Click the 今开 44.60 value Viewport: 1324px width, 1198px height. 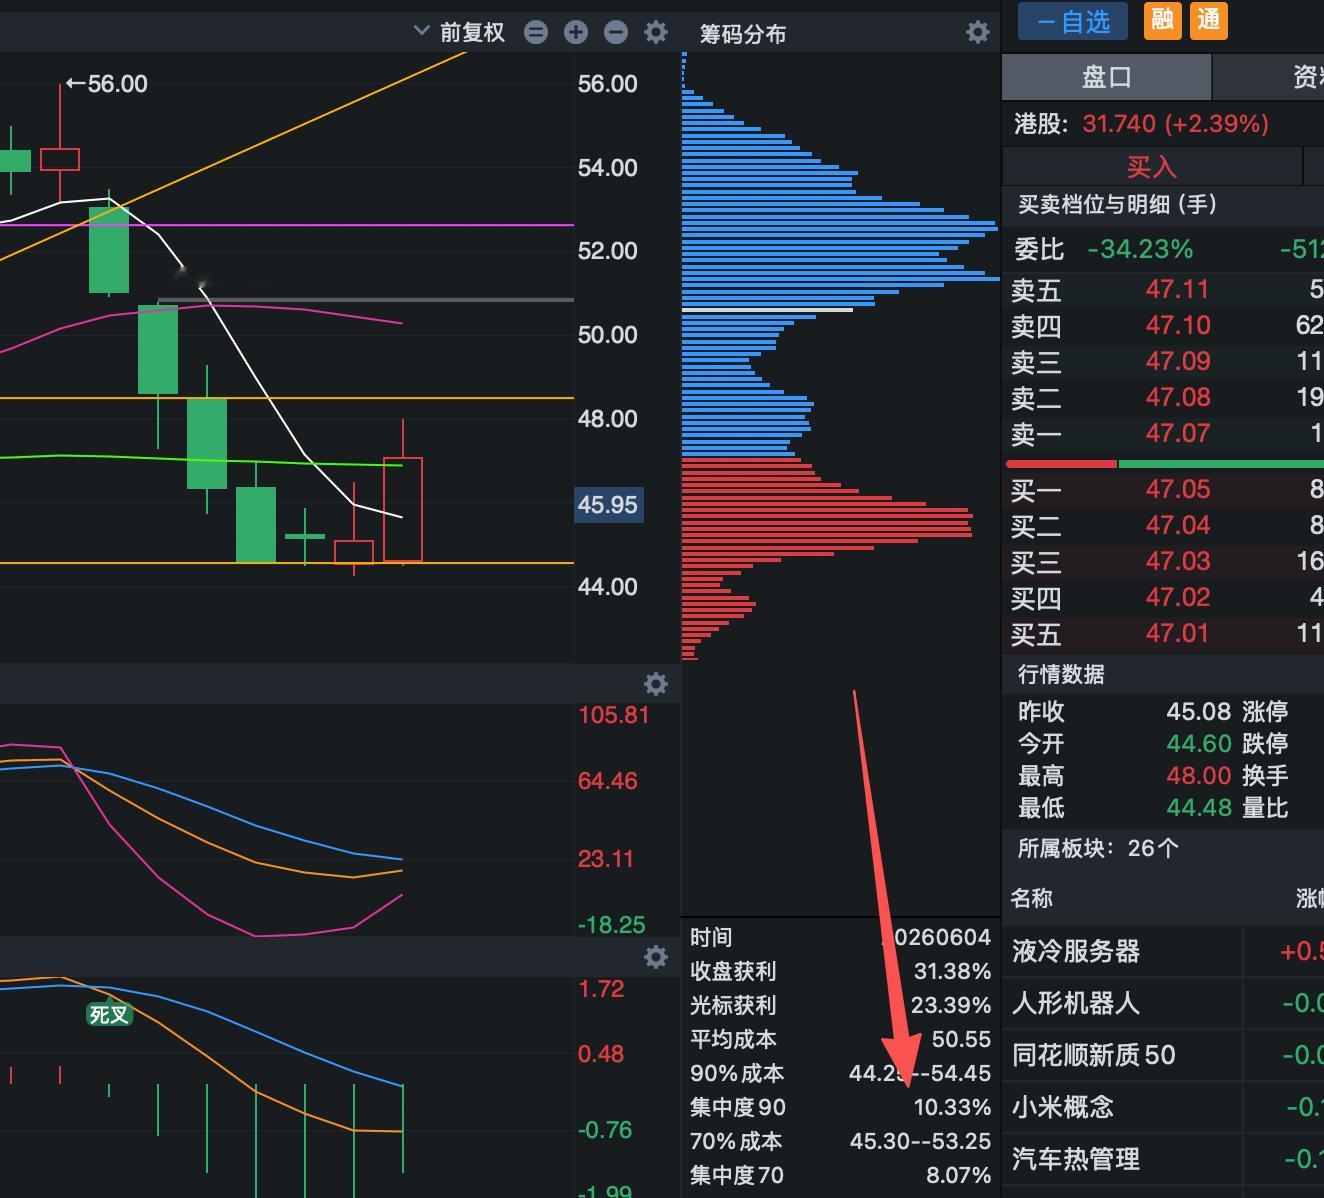[1198, 744]
